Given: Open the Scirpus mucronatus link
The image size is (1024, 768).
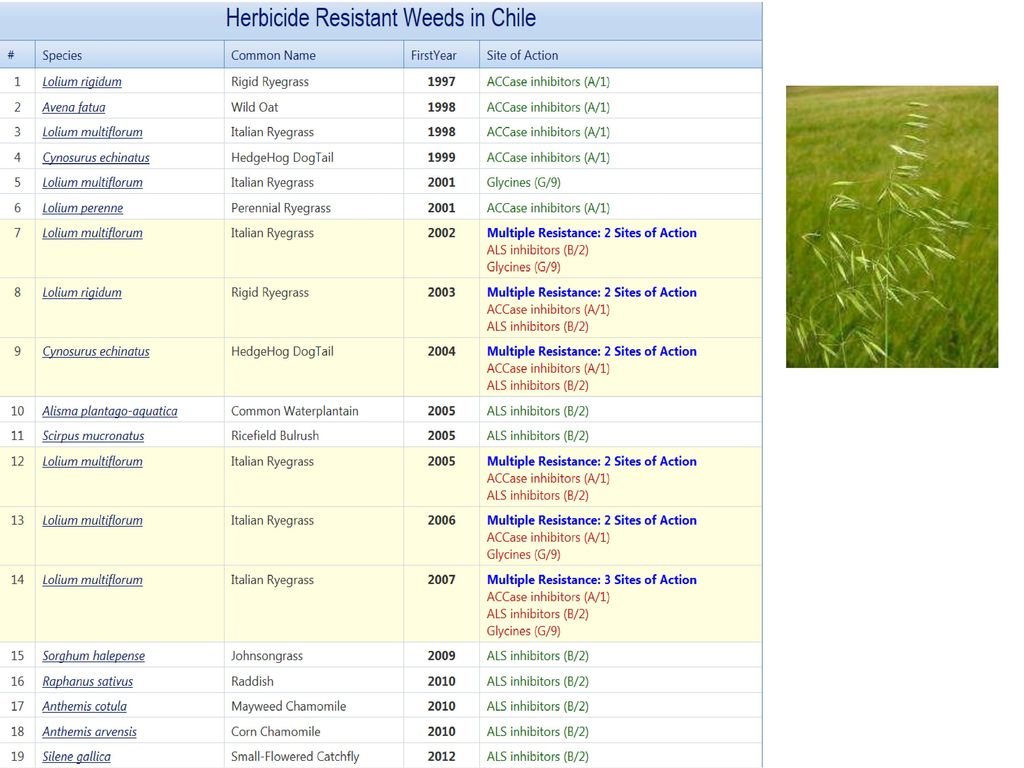Looking at the screenshot, I should point(93,436).
